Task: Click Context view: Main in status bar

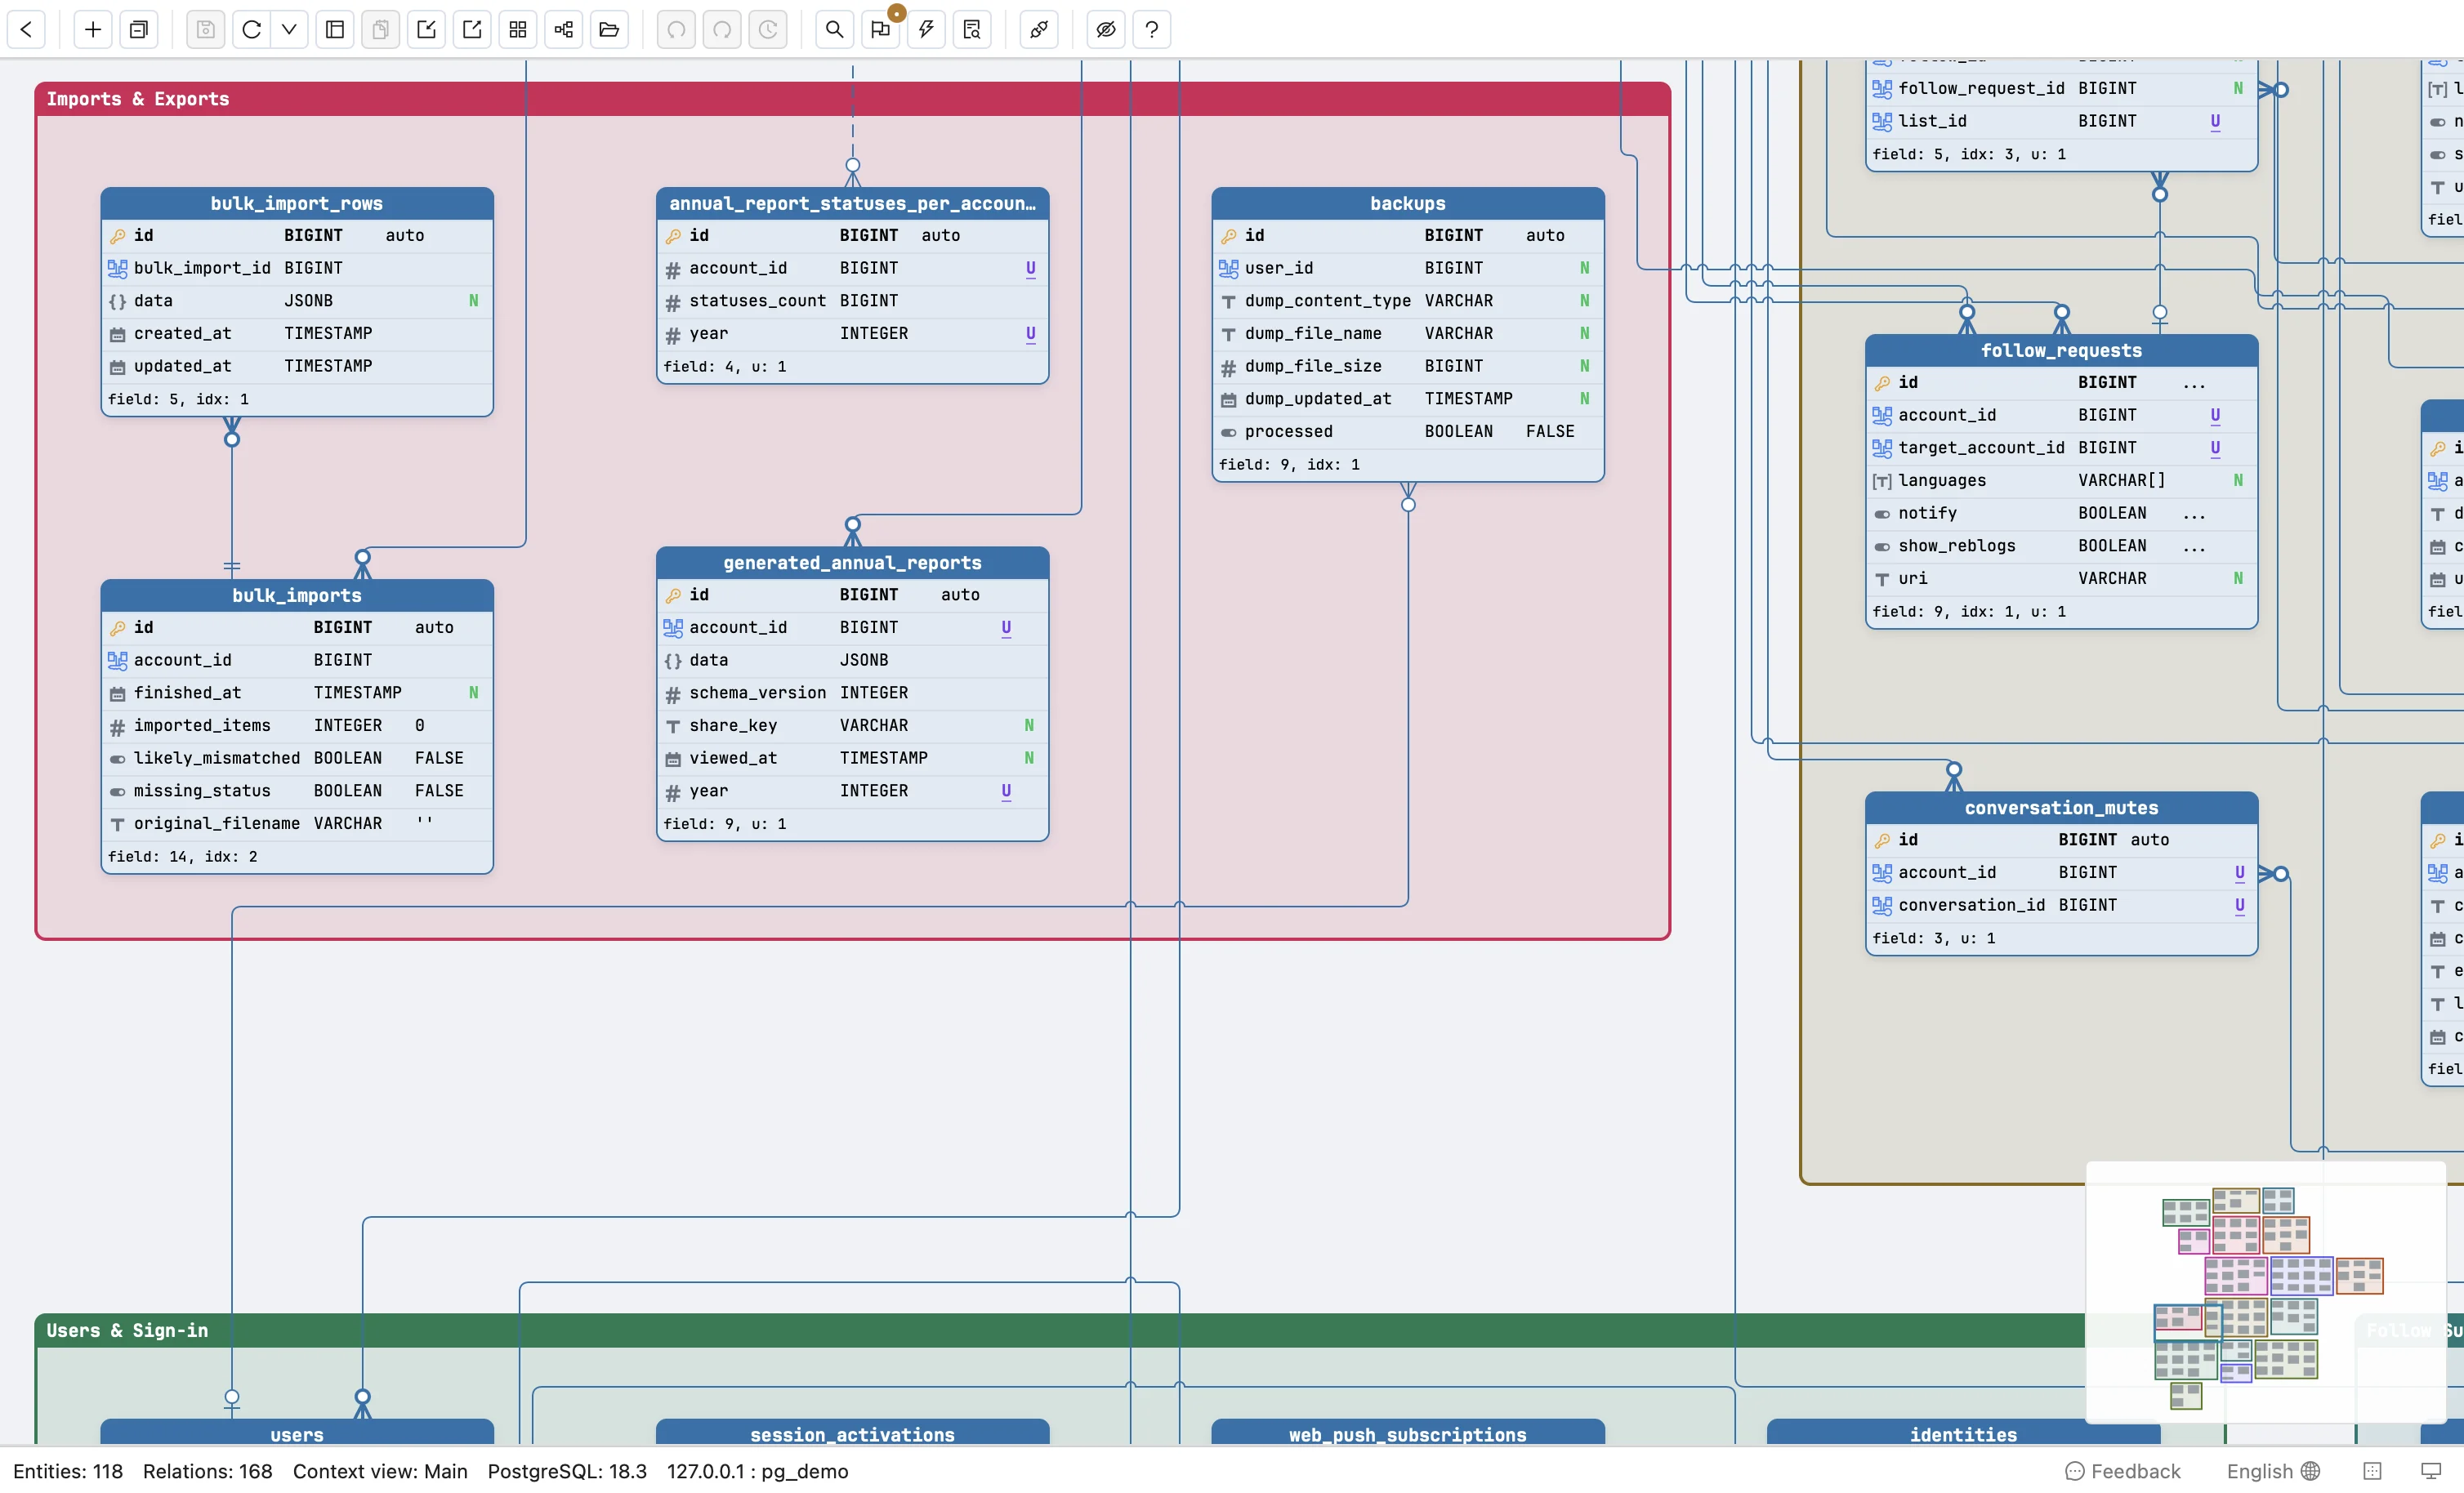Action: click(380, 1471)
